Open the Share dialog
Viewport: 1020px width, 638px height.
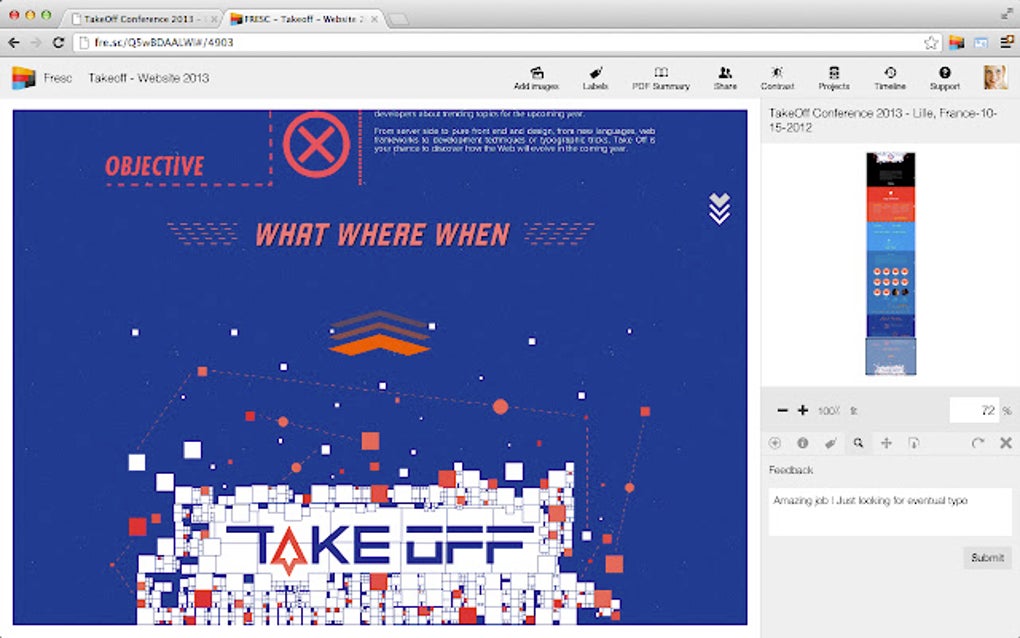(725, 78)
